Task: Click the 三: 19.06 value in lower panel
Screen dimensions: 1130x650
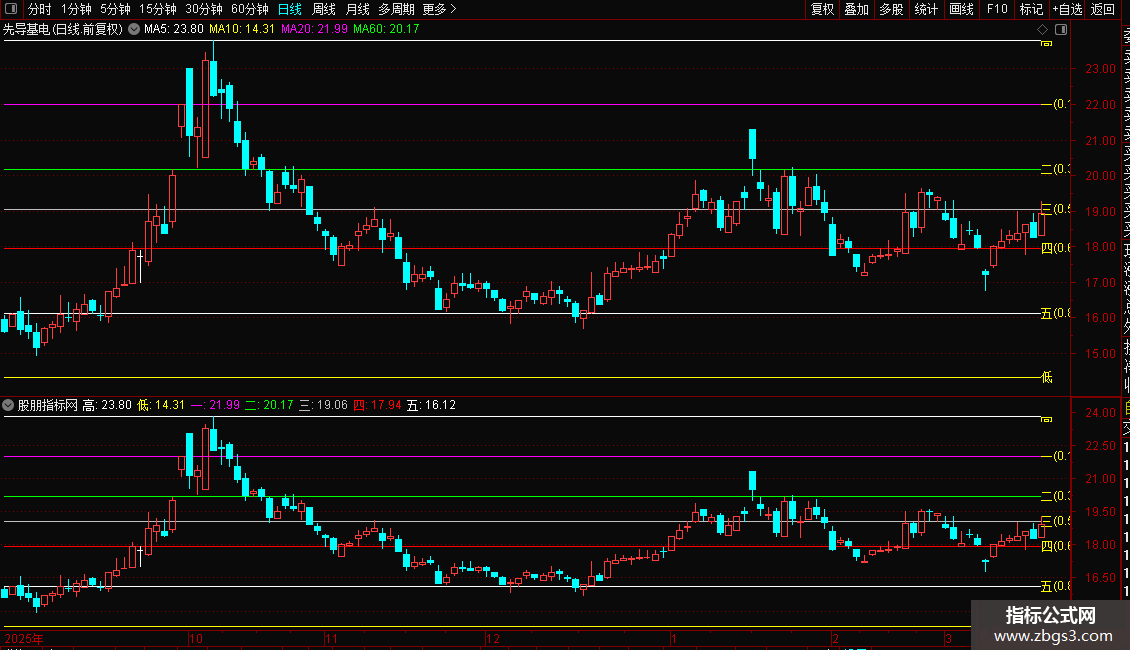Action: click(x=324, y=405)
